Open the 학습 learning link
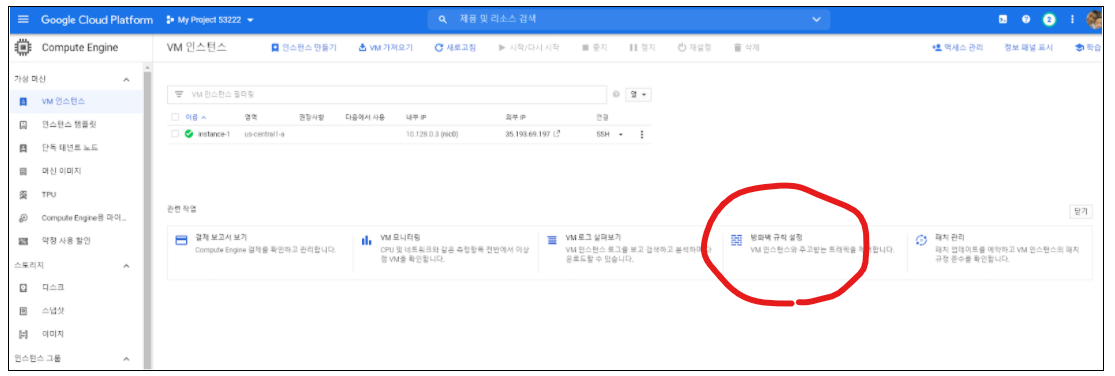The image size is (1115, 376). 1088,48
